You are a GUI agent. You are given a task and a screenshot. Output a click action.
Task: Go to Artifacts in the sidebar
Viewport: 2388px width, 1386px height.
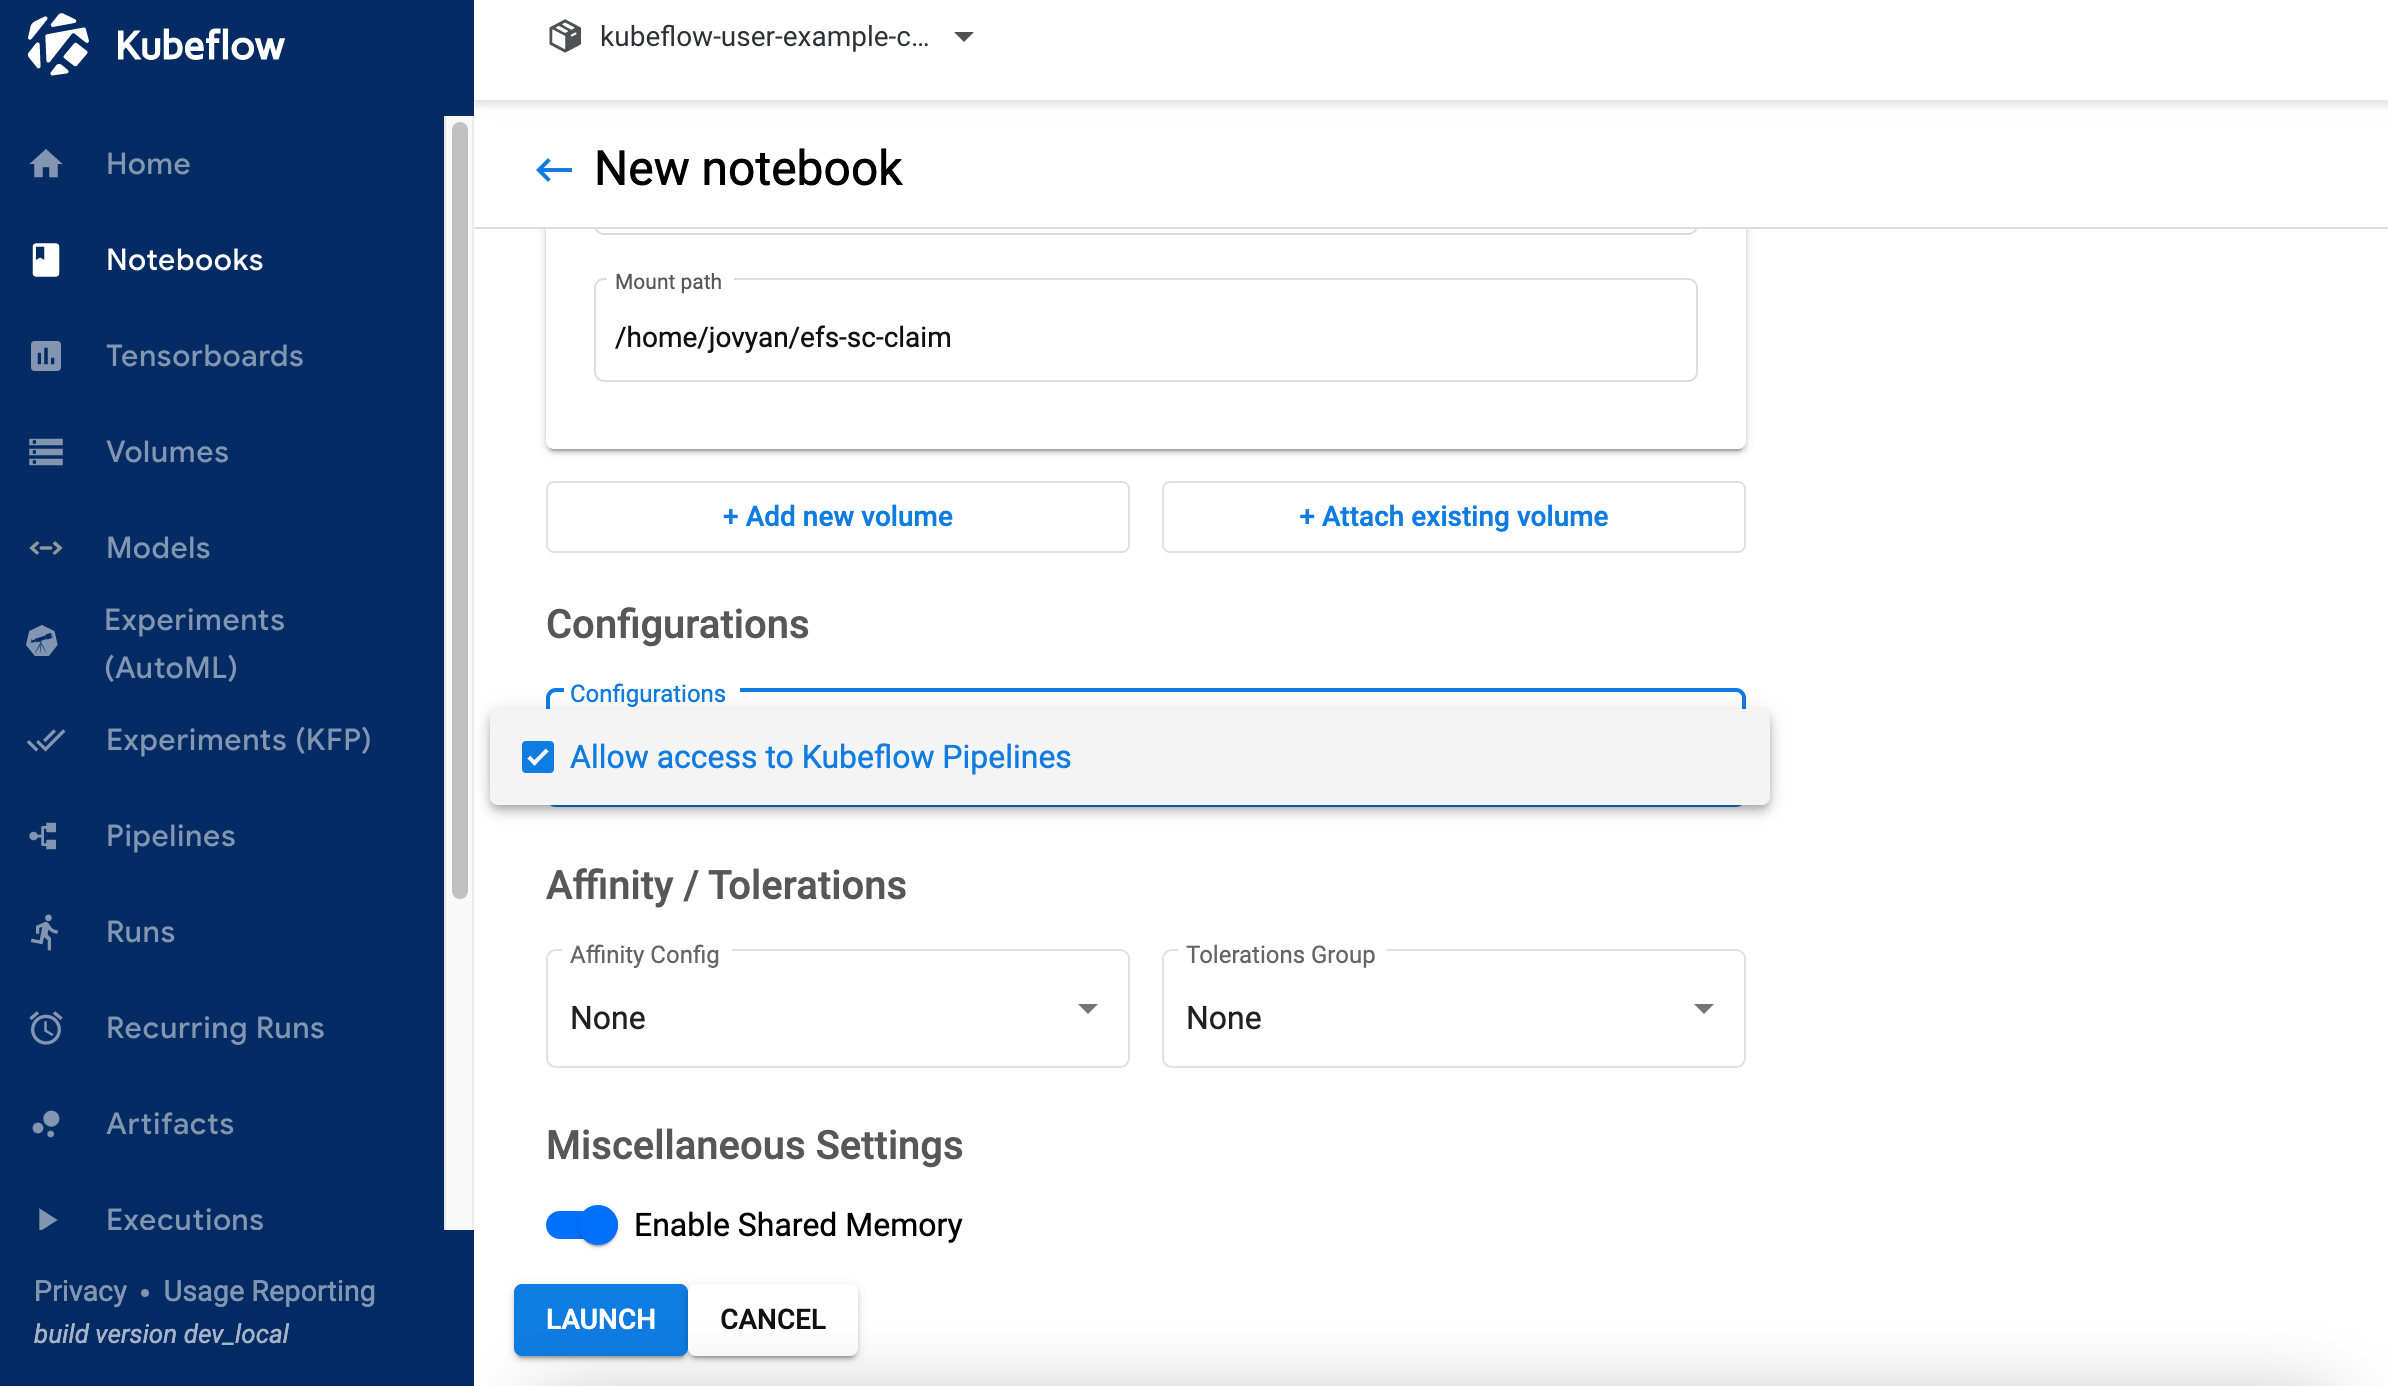tap(170, 1124)
